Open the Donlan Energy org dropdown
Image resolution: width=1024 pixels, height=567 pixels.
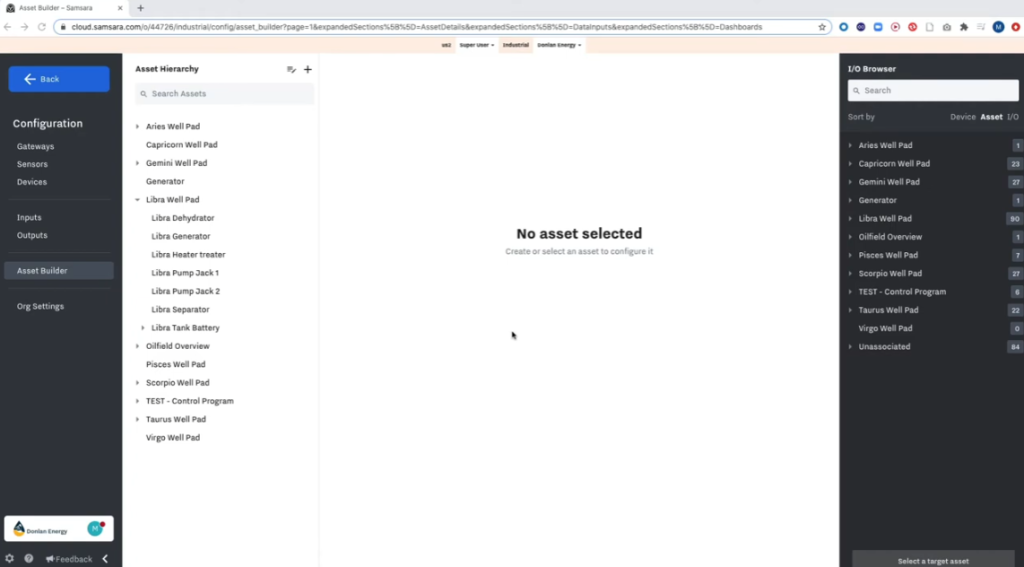[x=559, y=45]
